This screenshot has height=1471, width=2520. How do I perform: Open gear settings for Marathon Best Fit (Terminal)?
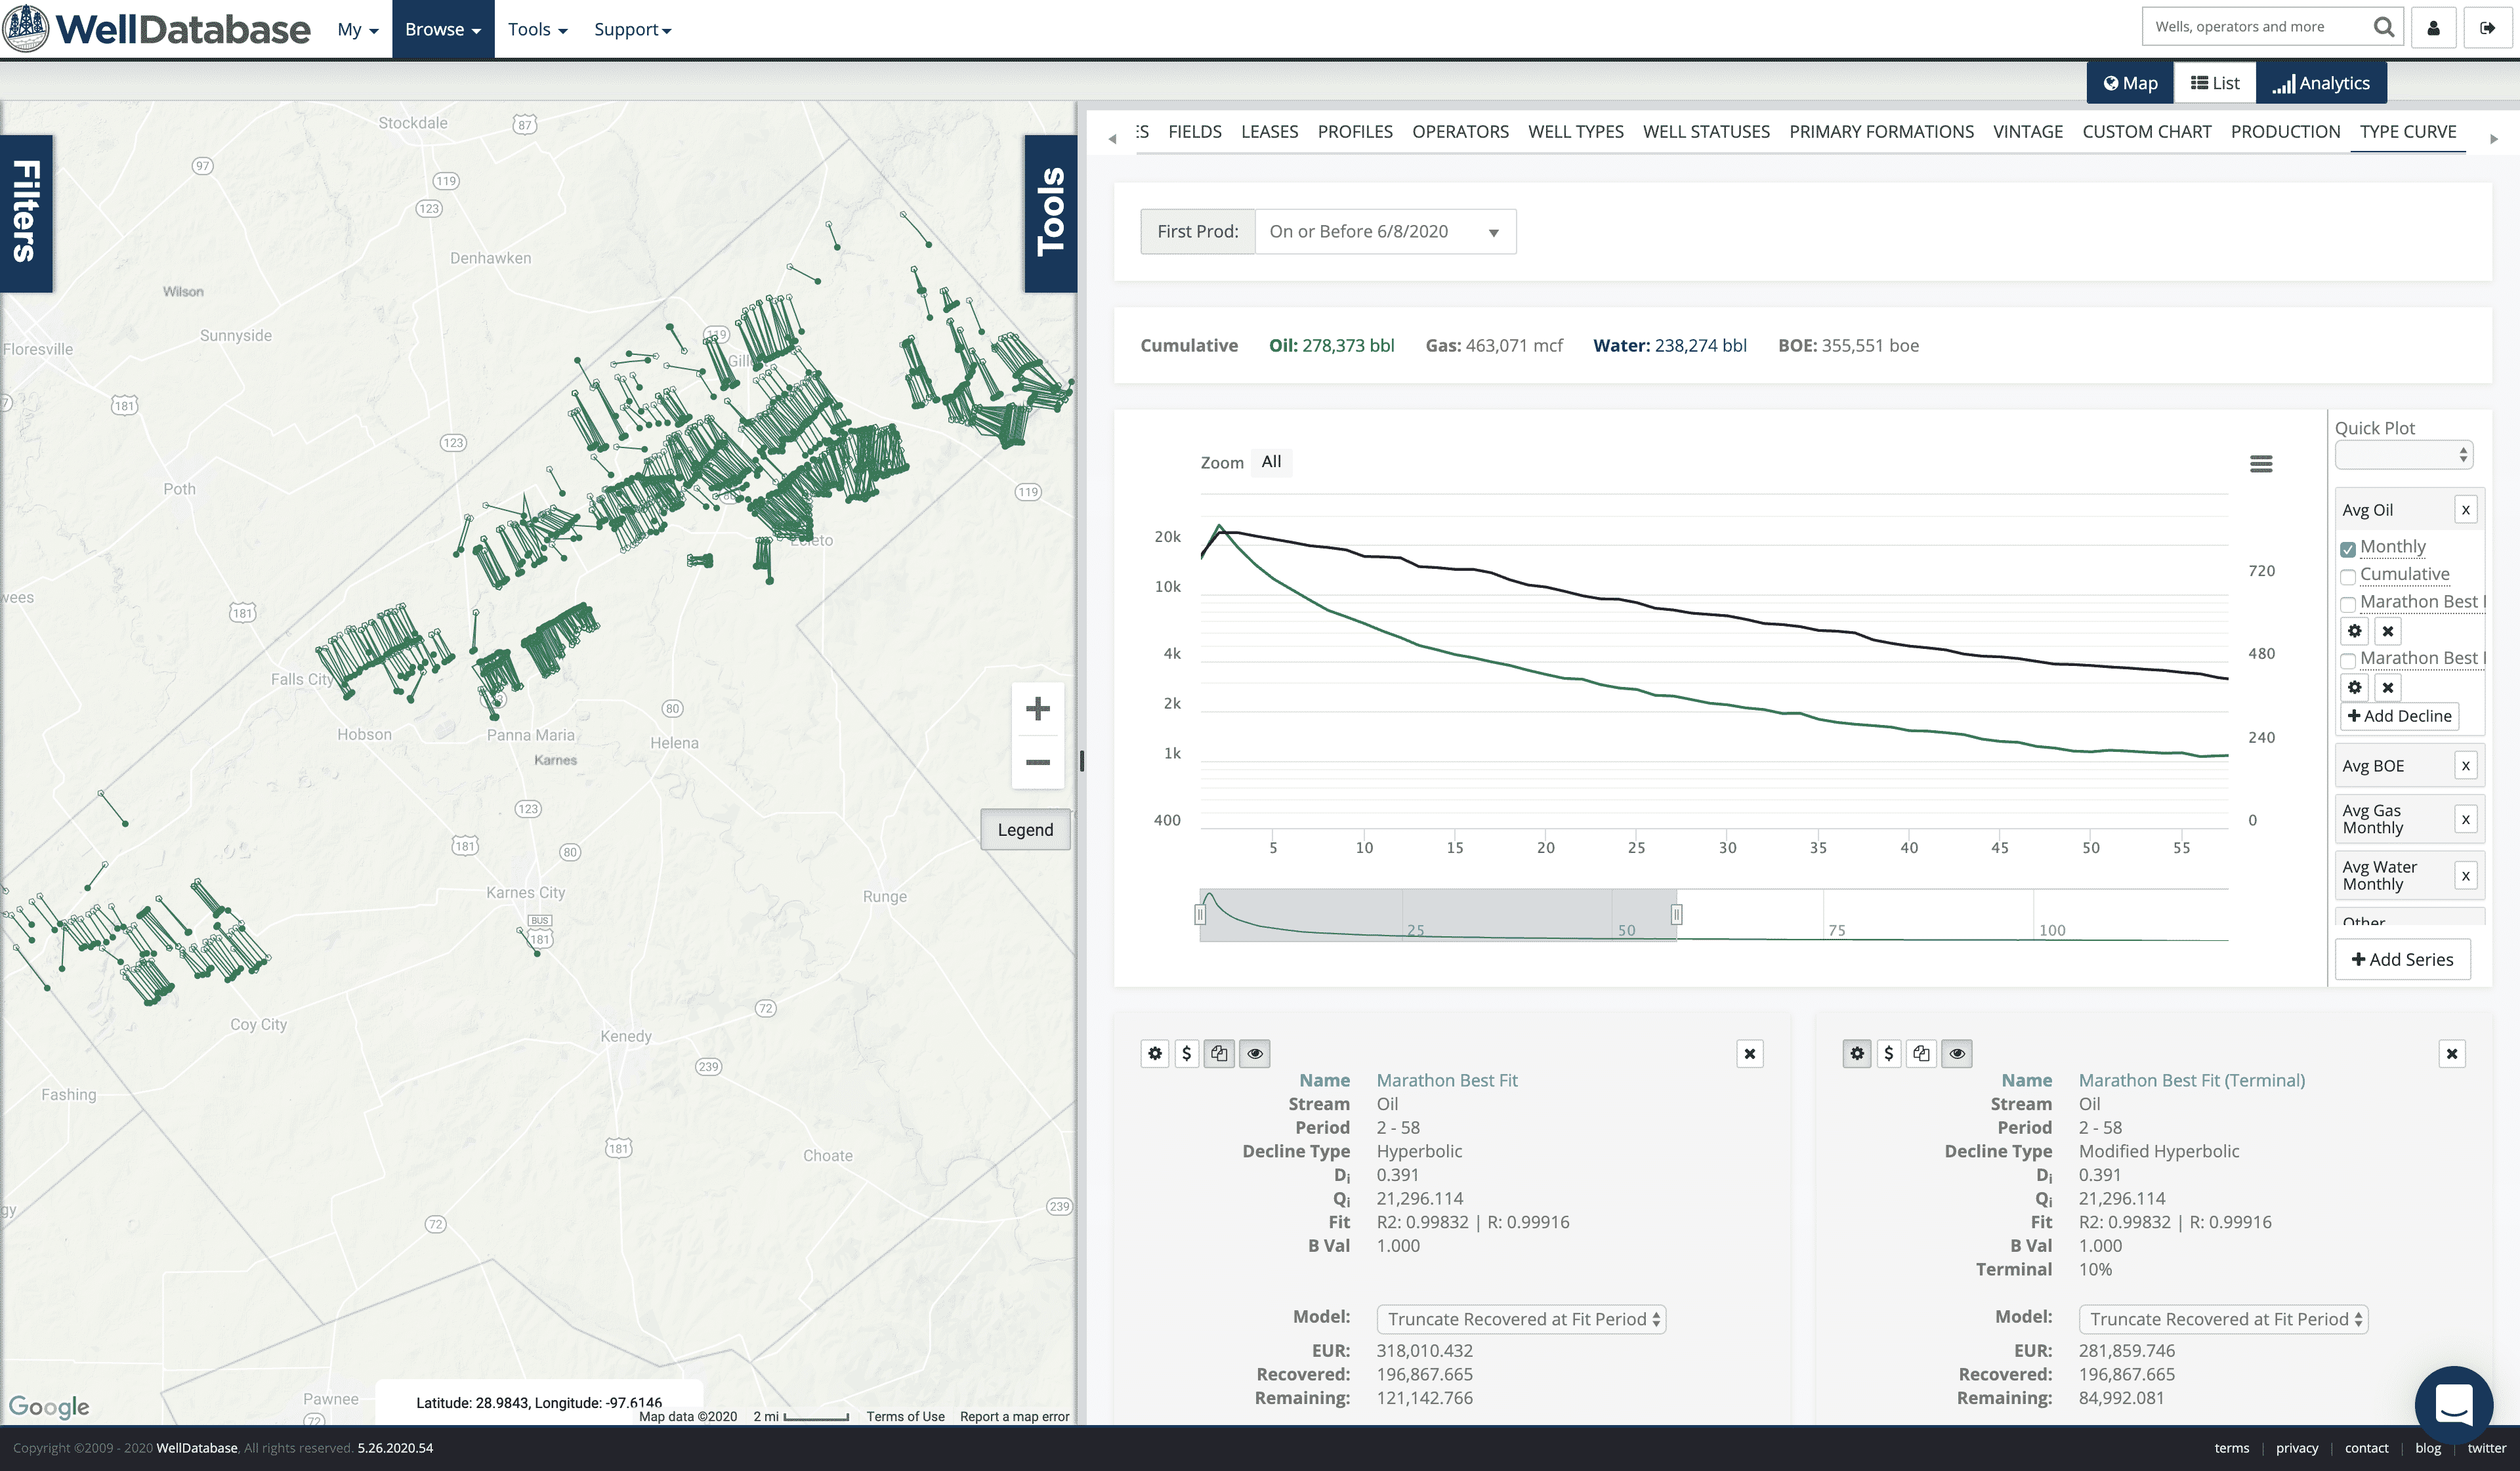click(1857, 1053)
